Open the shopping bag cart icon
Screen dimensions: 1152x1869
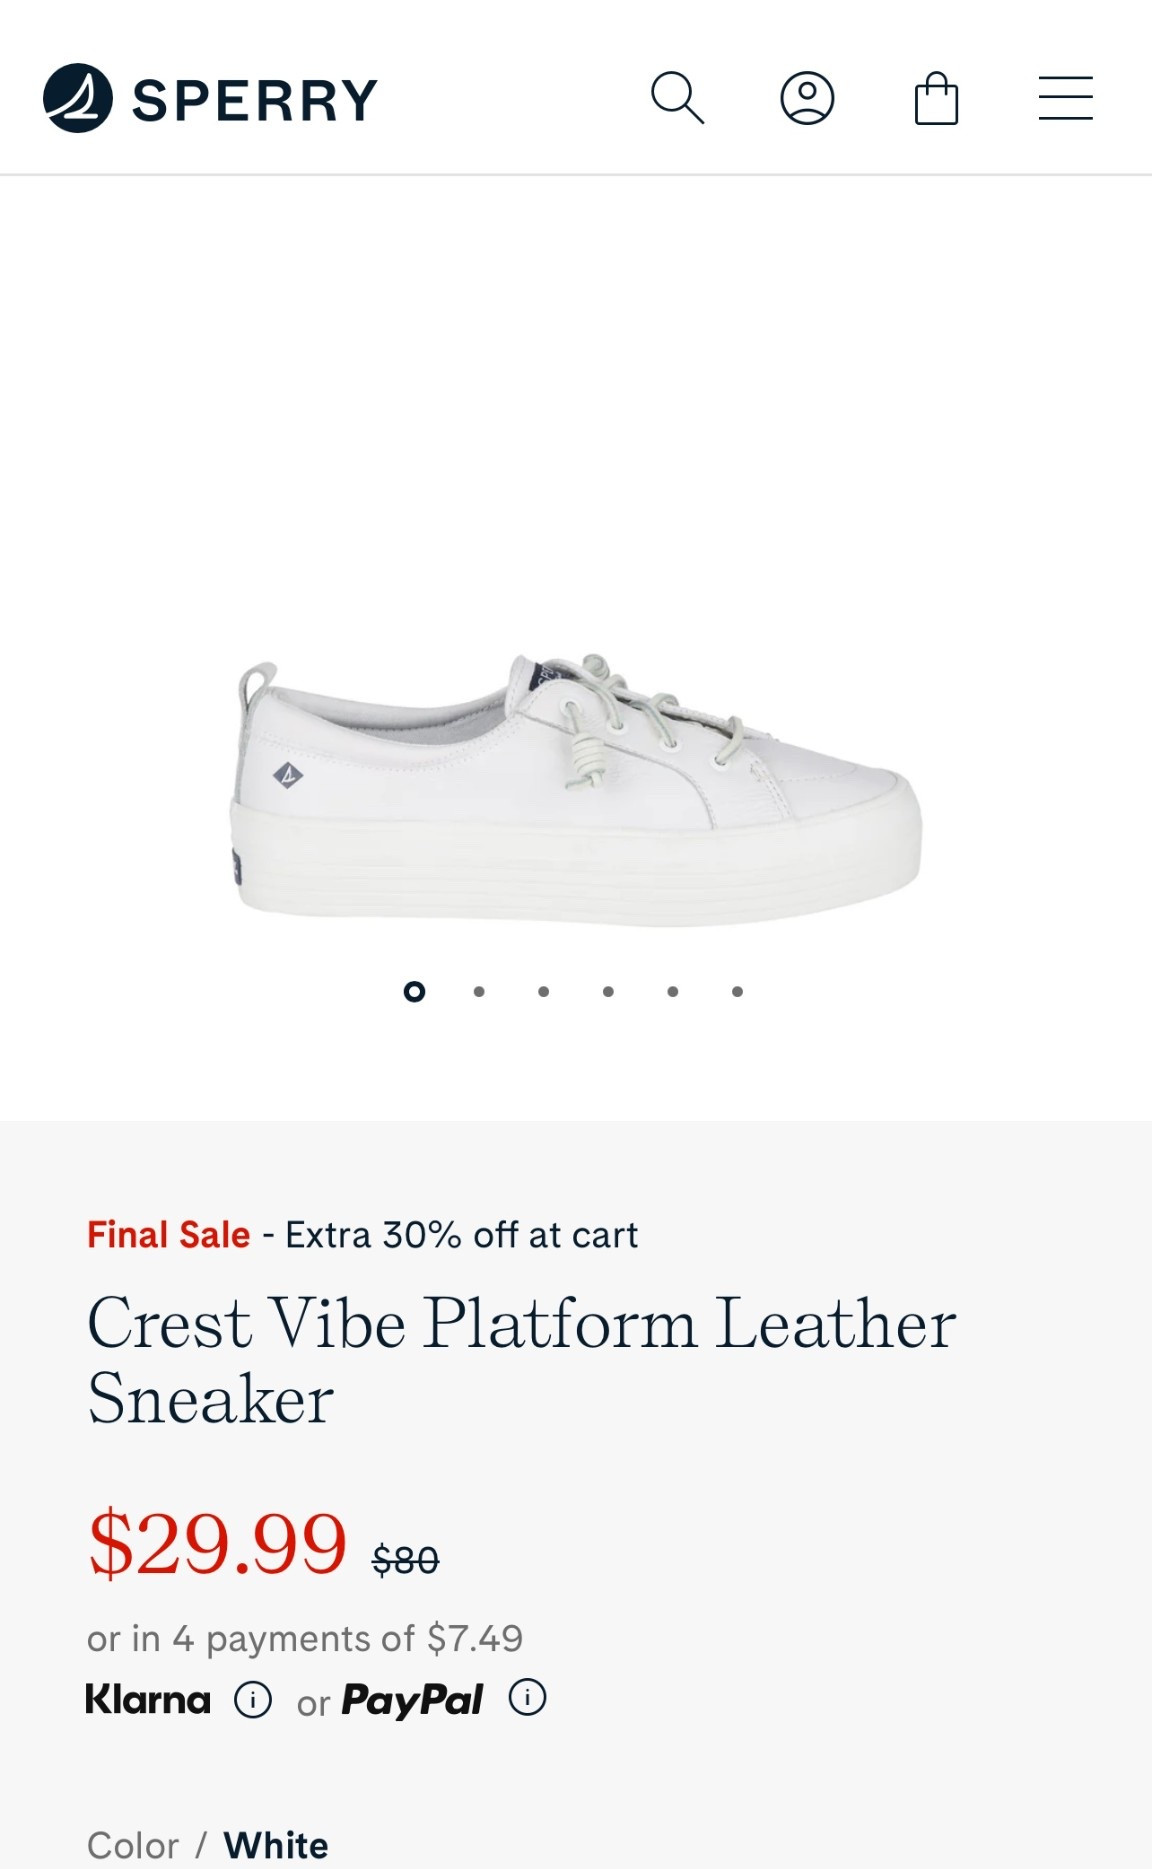coord(936,98)
